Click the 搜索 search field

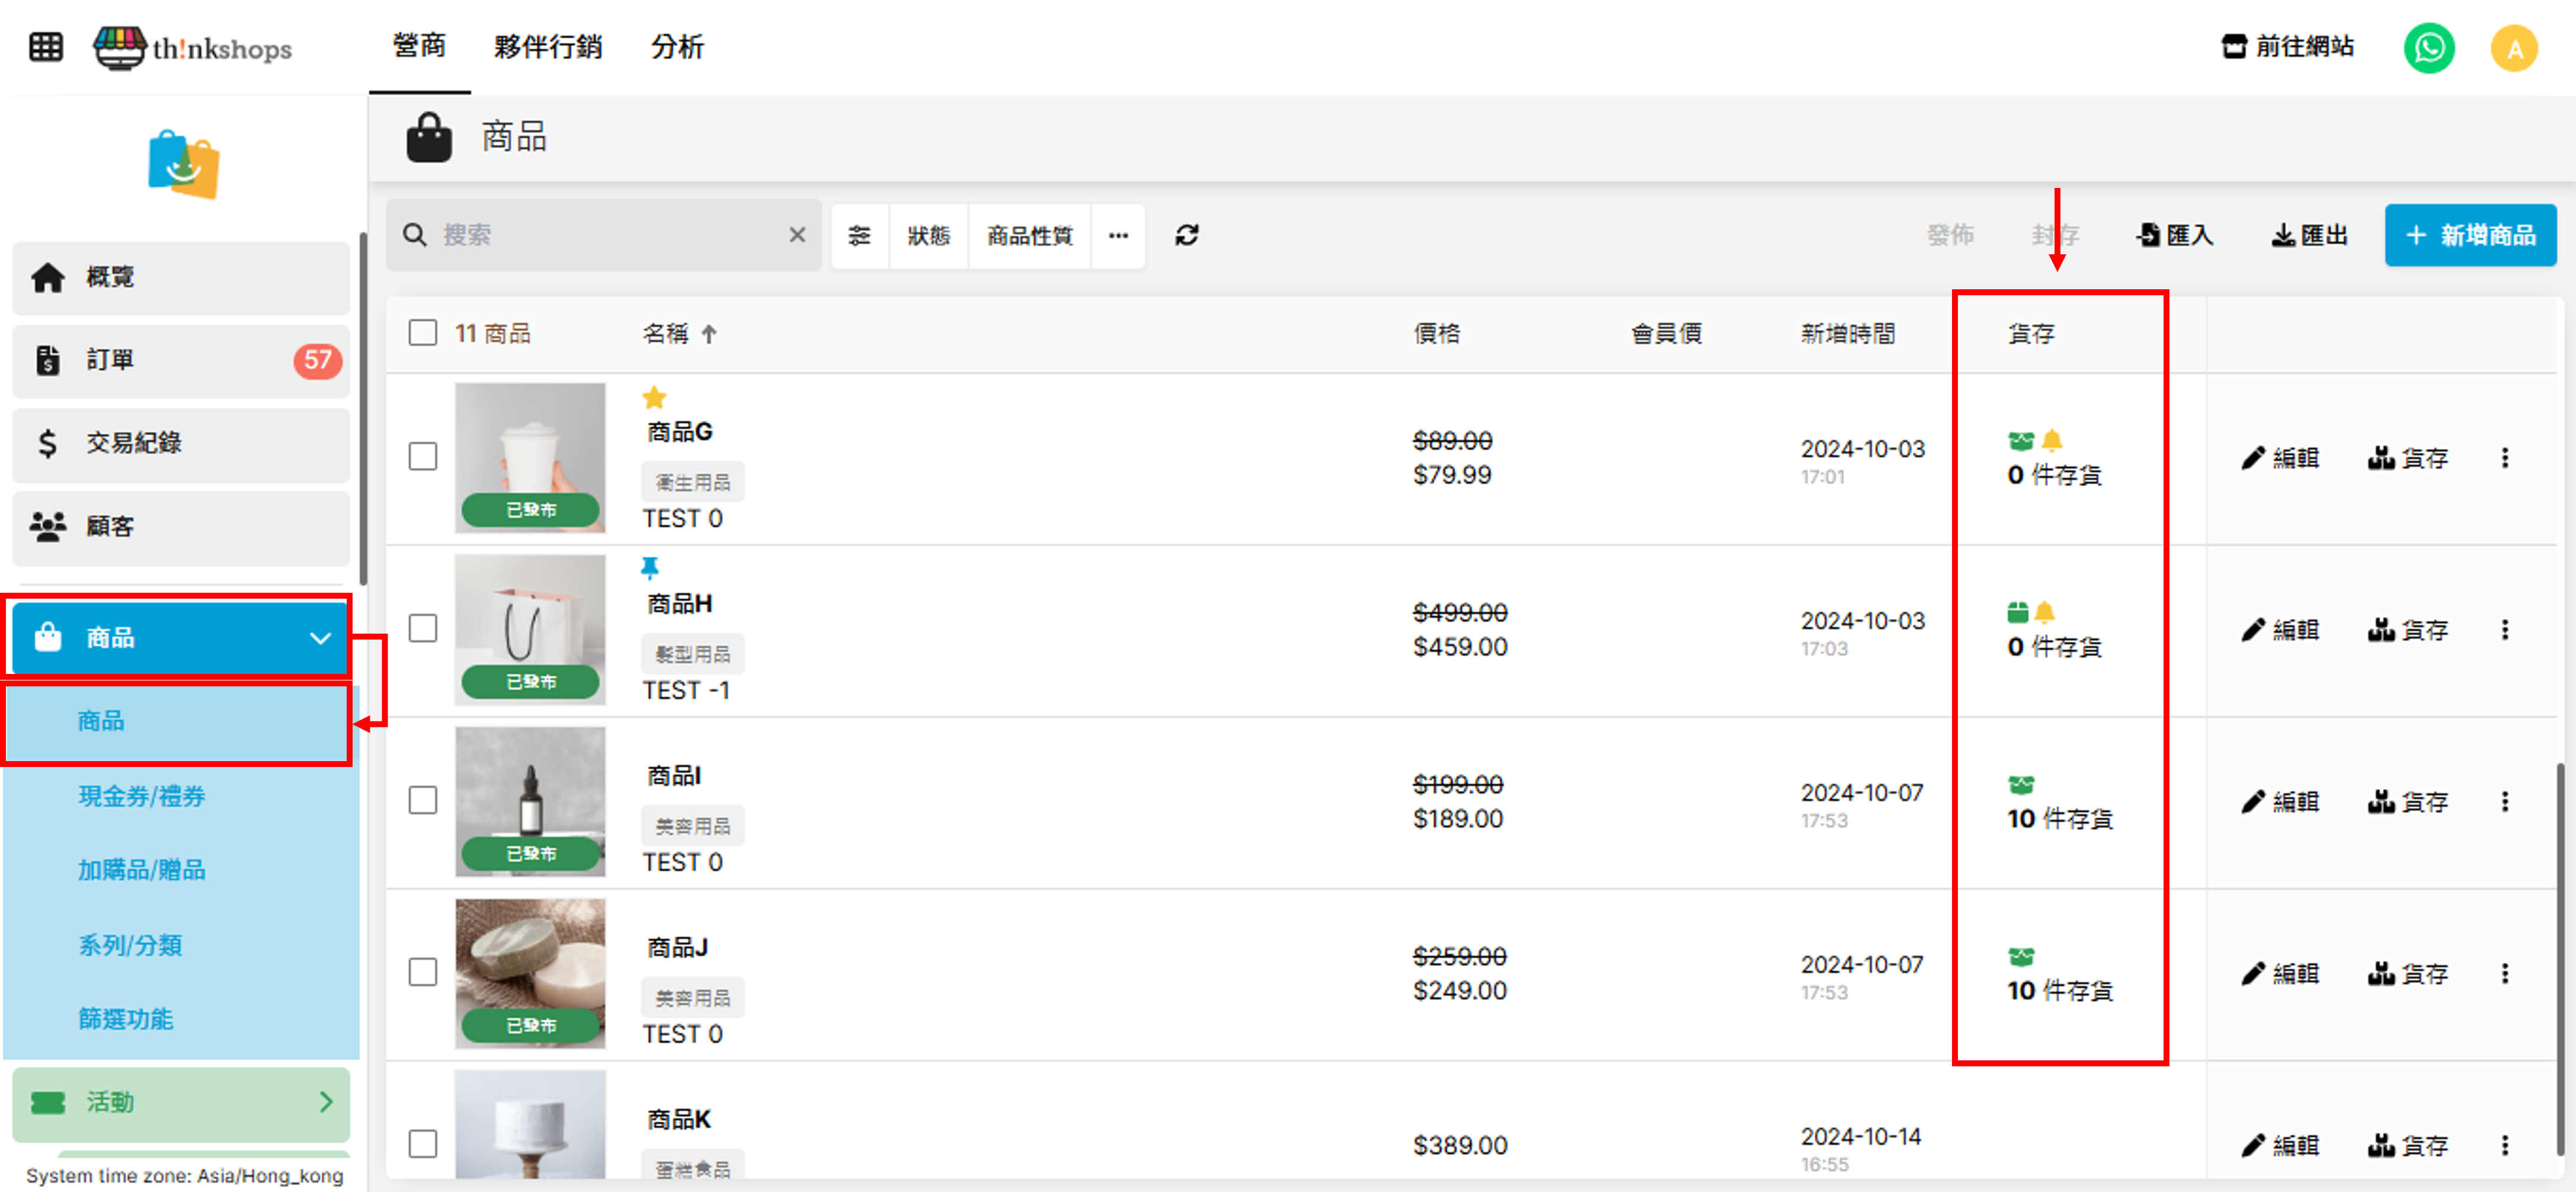click(600, 235)
